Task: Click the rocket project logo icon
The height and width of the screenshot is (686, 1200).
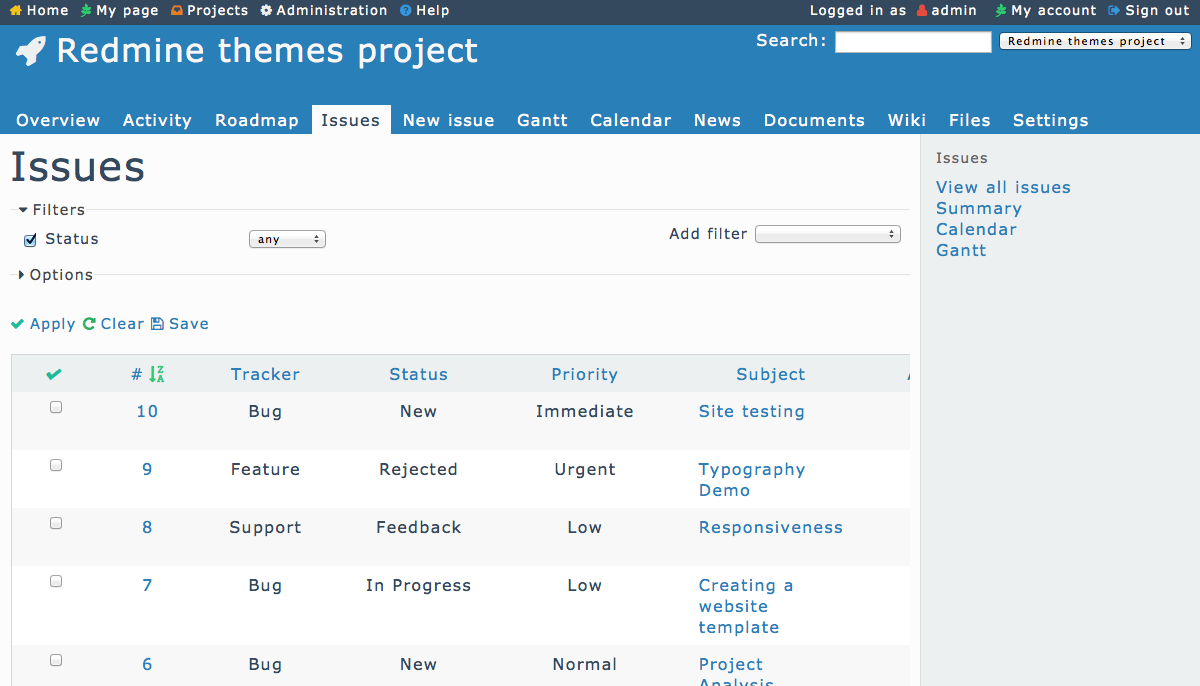Action: pos(31,51)
